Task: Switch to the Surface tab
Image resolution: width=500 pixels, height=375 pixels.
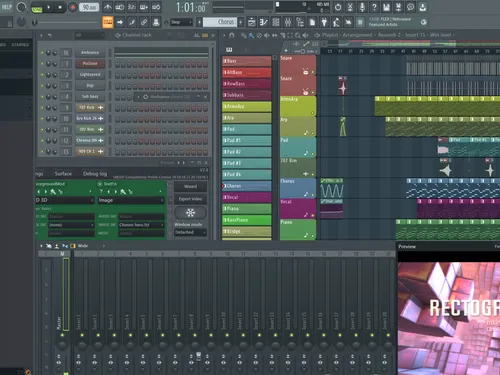Action: point(63,174)
